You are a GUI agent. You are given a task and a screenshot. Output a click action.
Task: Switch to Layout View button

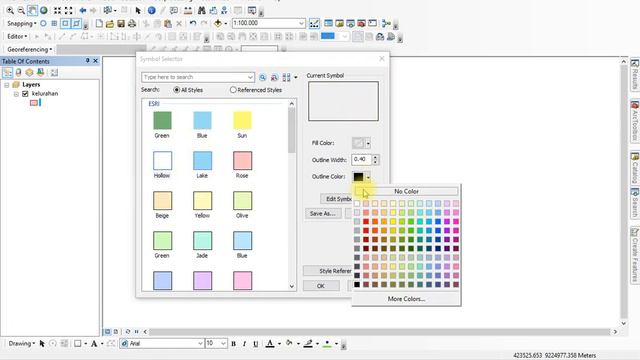point(116,332)
